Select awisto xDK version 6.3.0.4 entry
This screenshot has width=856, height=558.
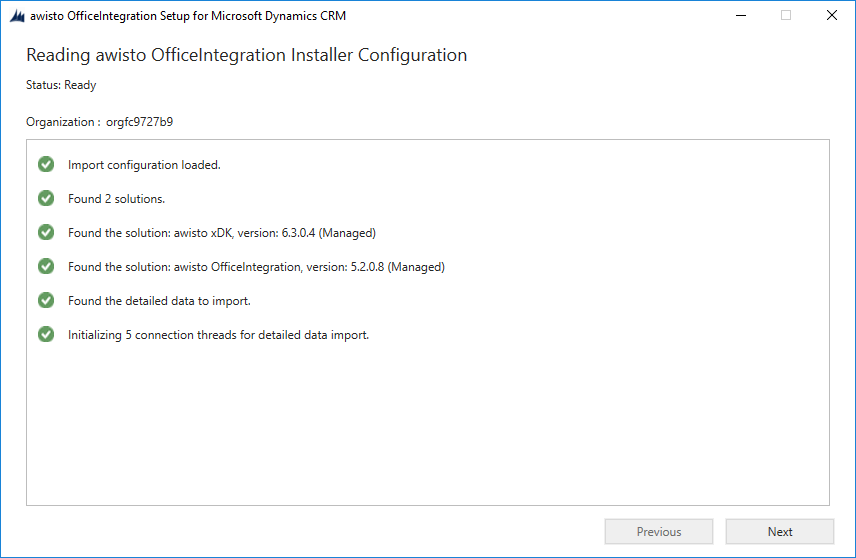coord(222,233)
